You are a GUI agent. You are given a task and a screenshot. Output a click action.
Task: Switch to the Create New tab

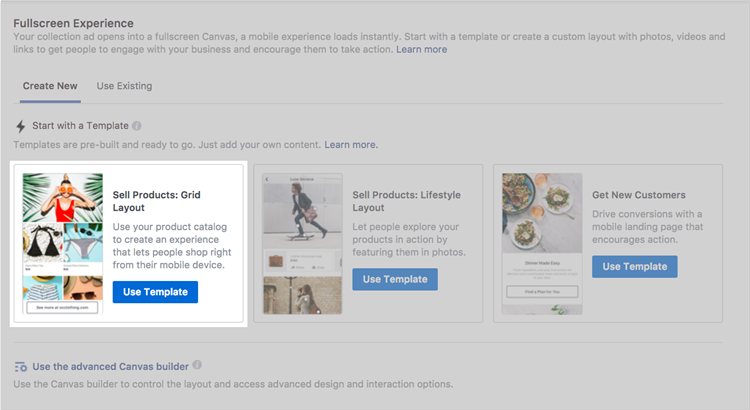click(50, 86)
